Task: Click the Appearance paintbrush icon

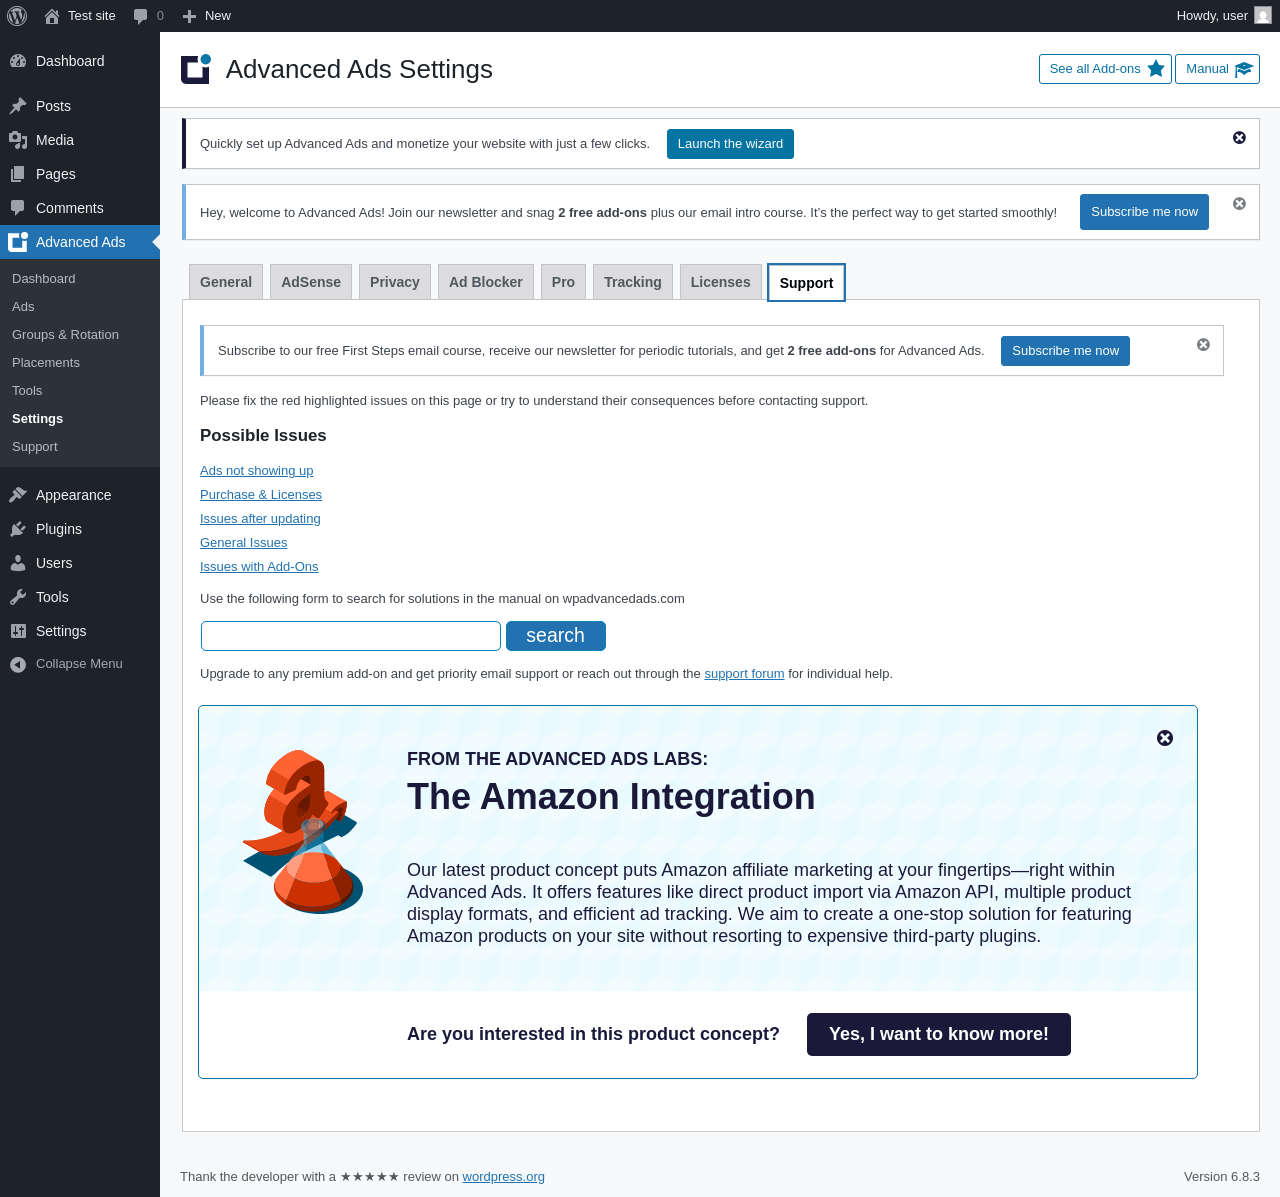Action: (x=18, y=495)
